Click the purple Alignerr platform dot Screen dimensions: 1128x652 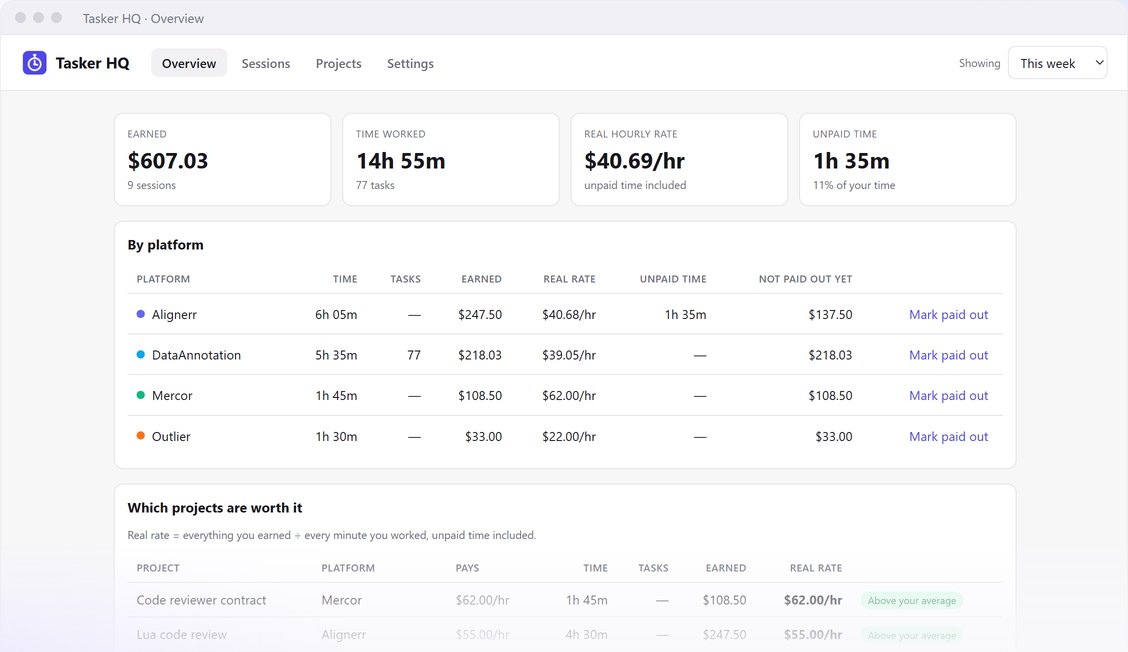[141, 314]
